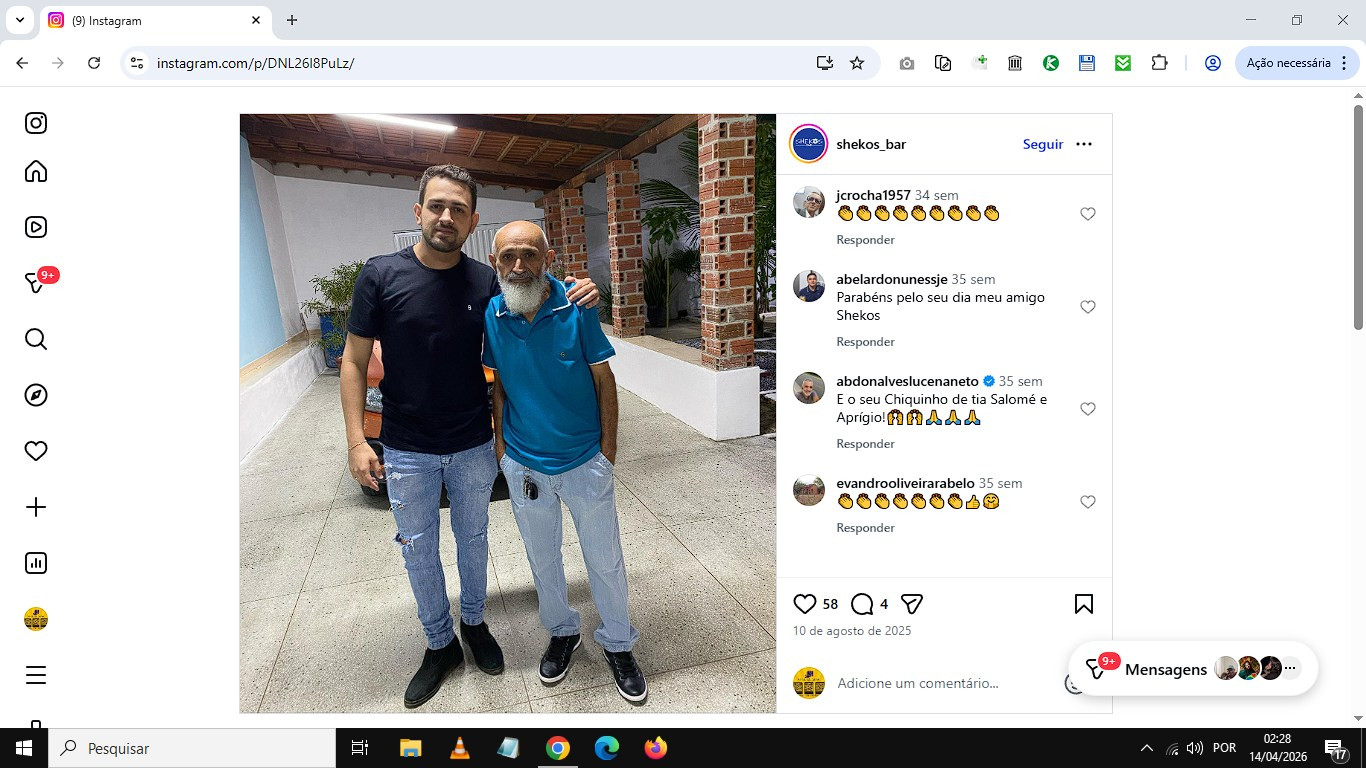Expand Chrome tab search dropdown arrow
This screenshot has height=768, width=1366.
[x=19, y=20]
